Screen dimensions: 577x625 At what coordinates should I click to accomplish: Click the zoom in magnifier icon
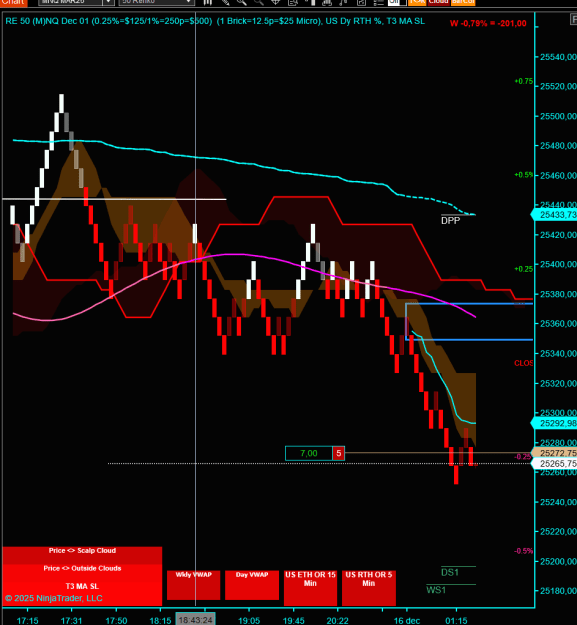[242, 2]
